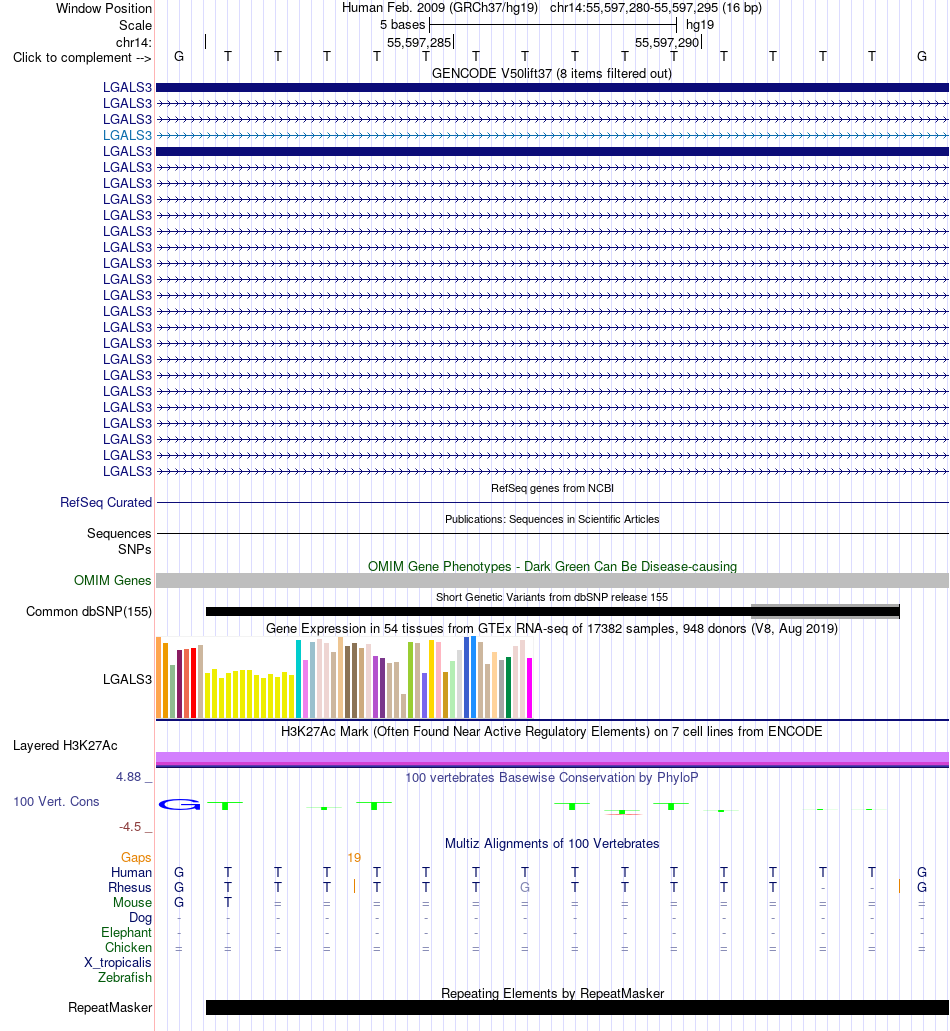Select the Elephant alignment row label
Viewport: 950px width, 1031px height.
[x=126, y=933]
